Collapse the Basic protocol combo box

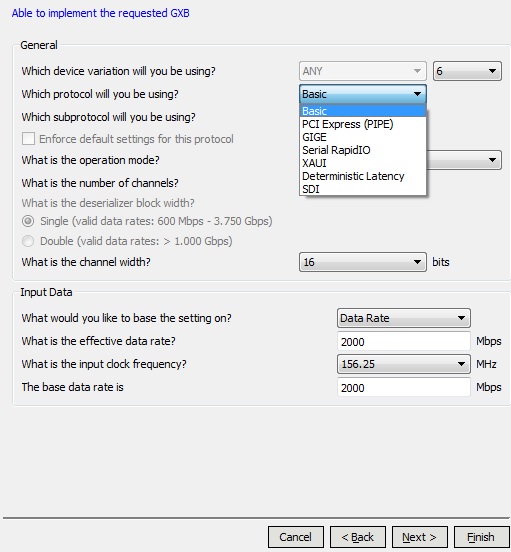click(x=362, y=94)
